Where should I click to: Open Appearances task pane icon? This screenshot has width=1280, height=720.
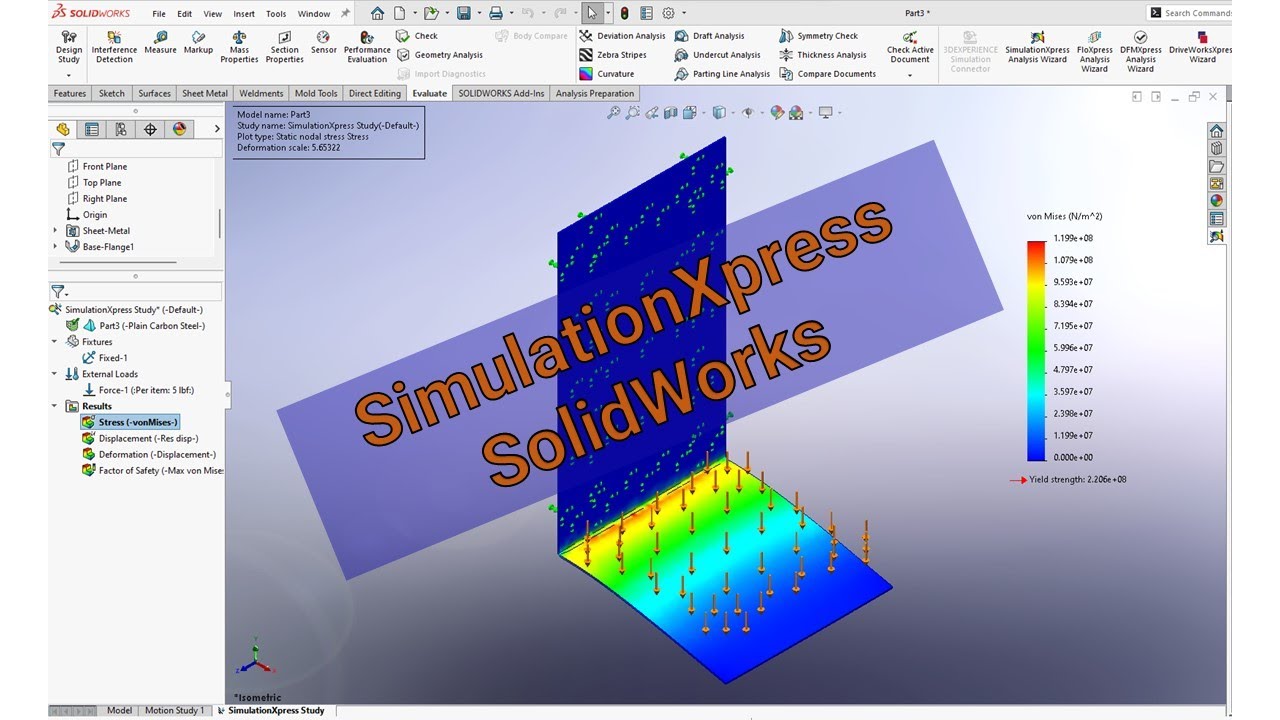click(x=1216, y=201)
